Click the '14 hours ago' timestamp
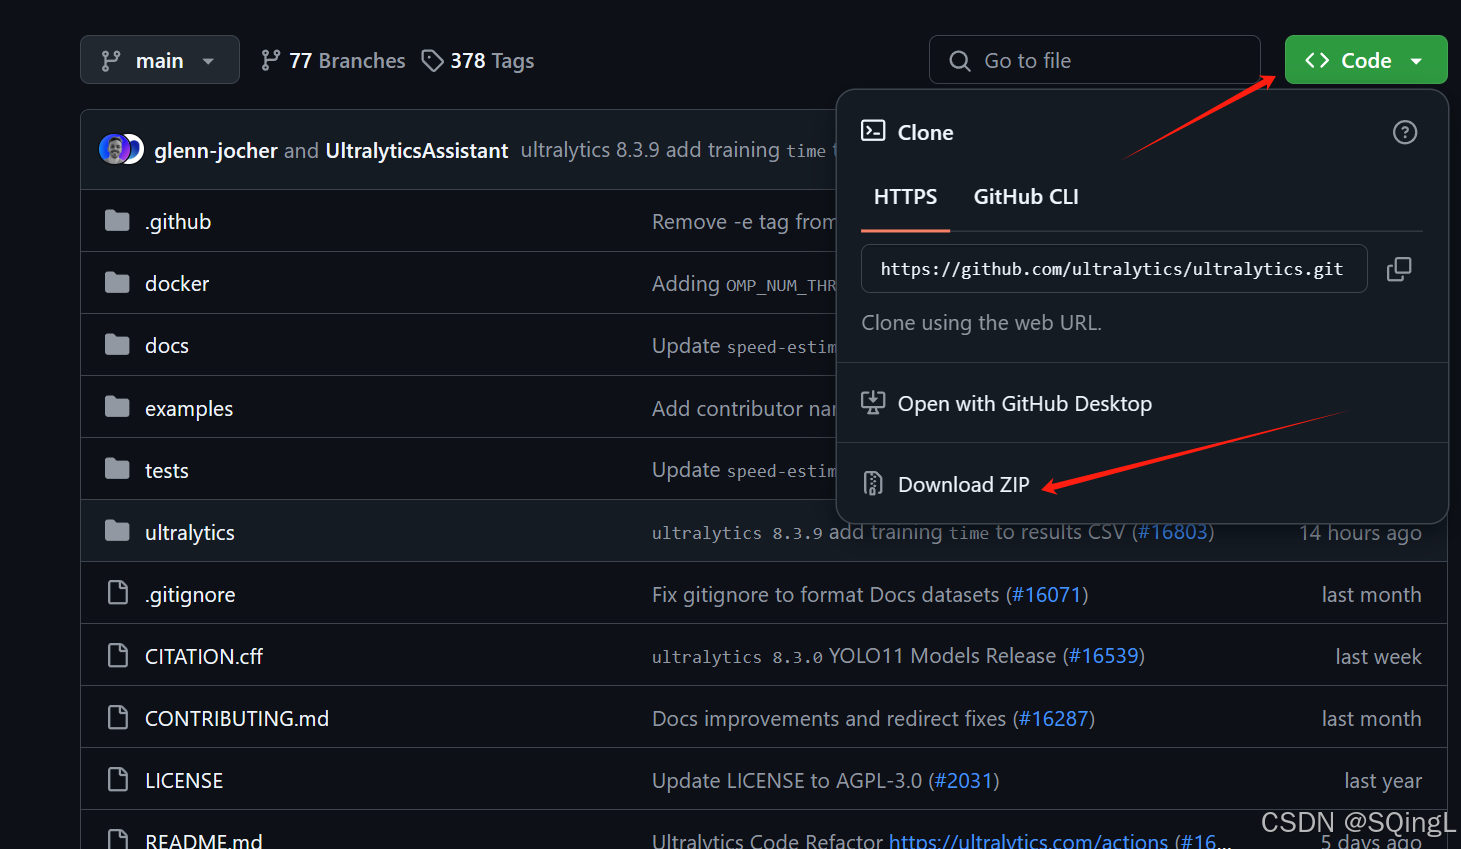Image resolution: width=1461 pixels, height=849 pixels. click(1360, 533)
